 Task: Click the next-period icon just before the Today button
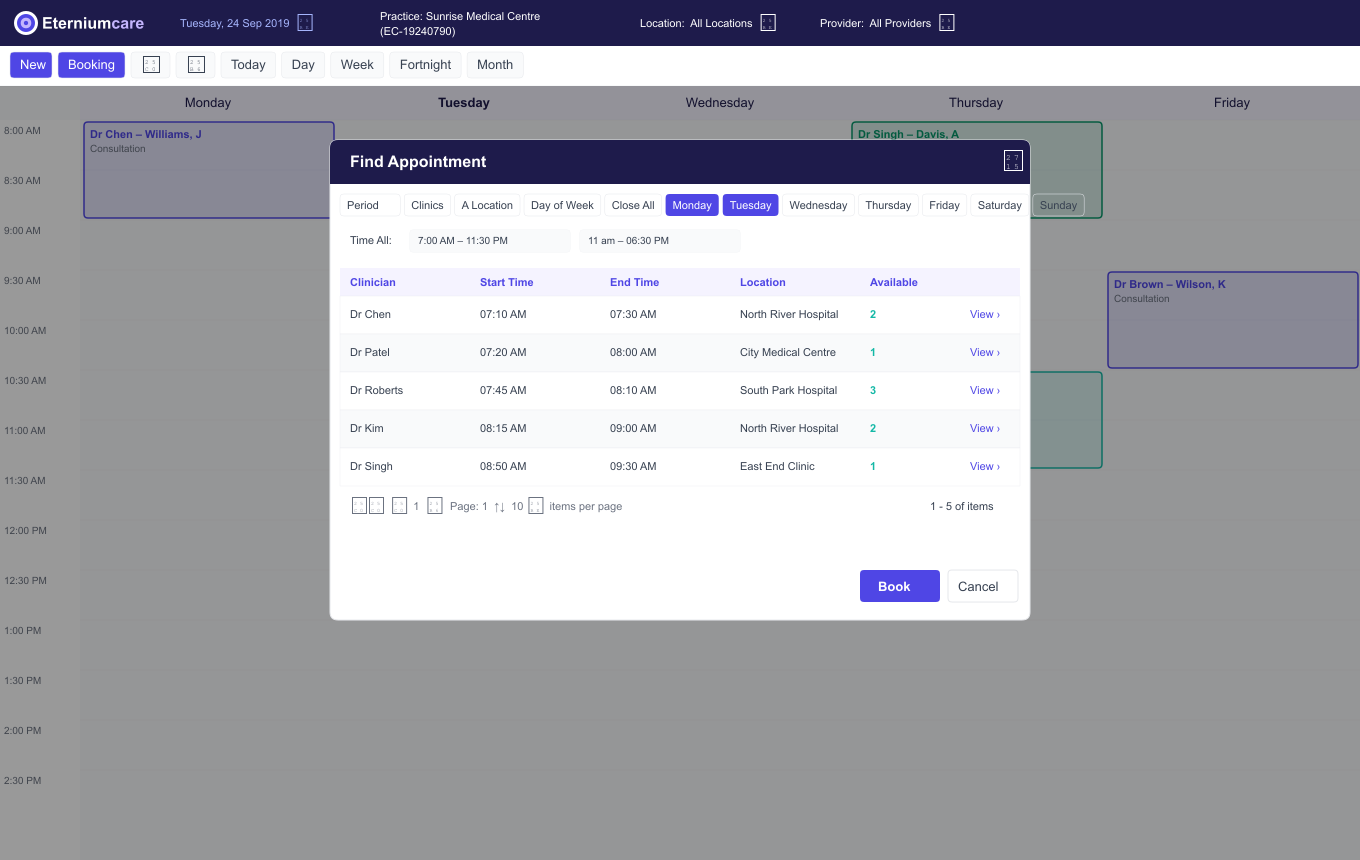tap(196, 65)
